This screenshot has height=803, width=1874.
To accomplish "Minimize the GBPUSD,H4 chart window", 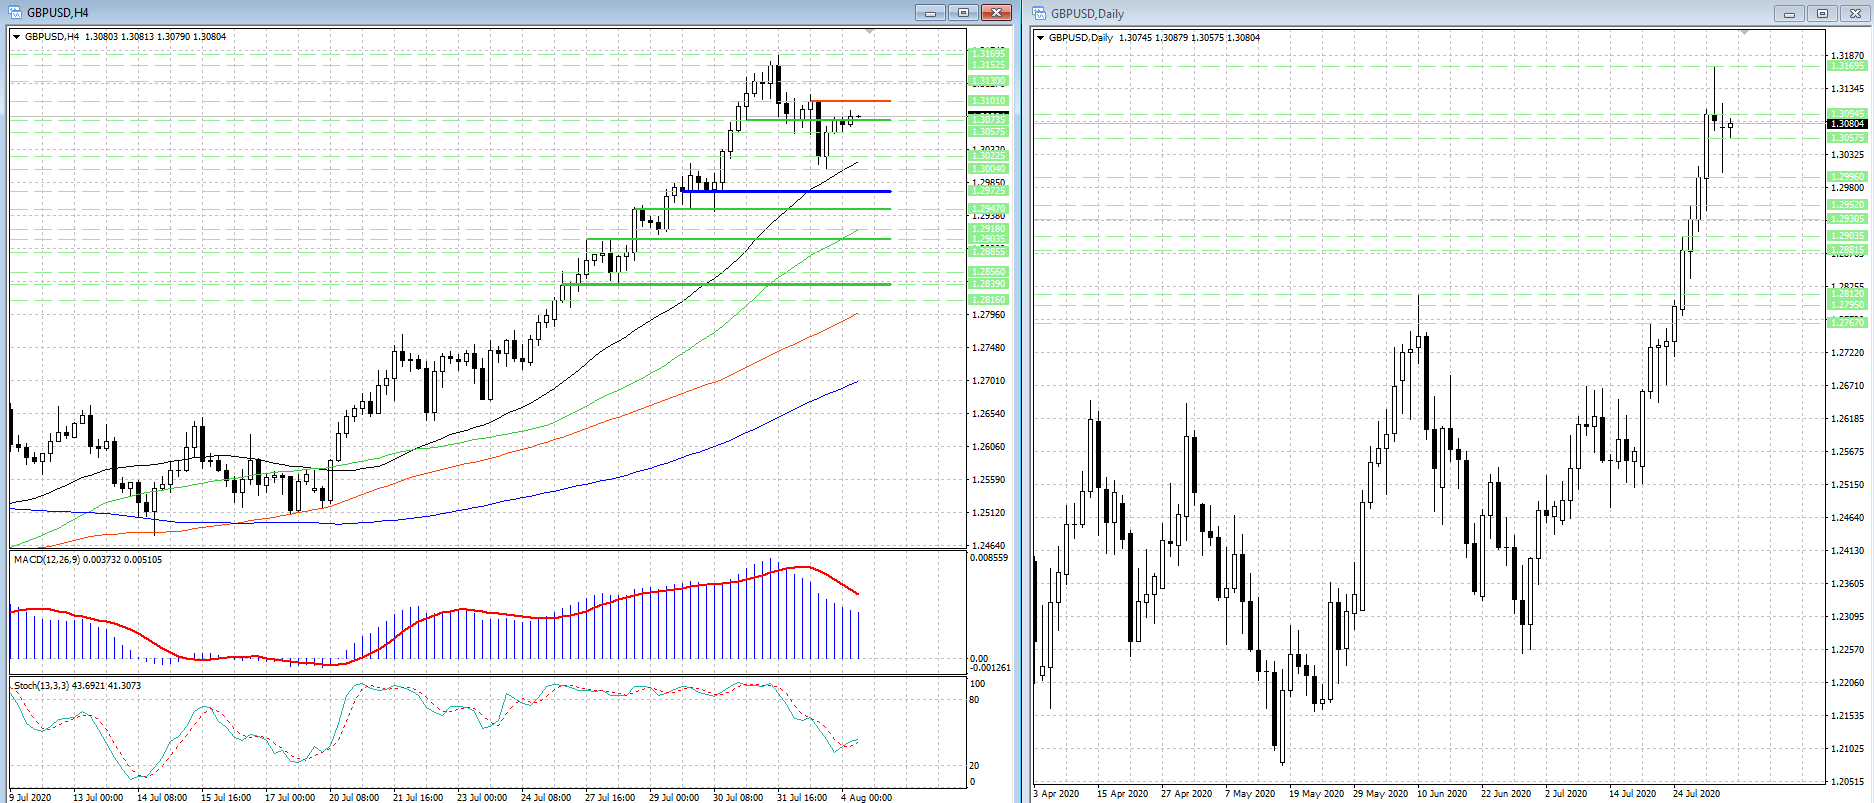I will [930, 13].
